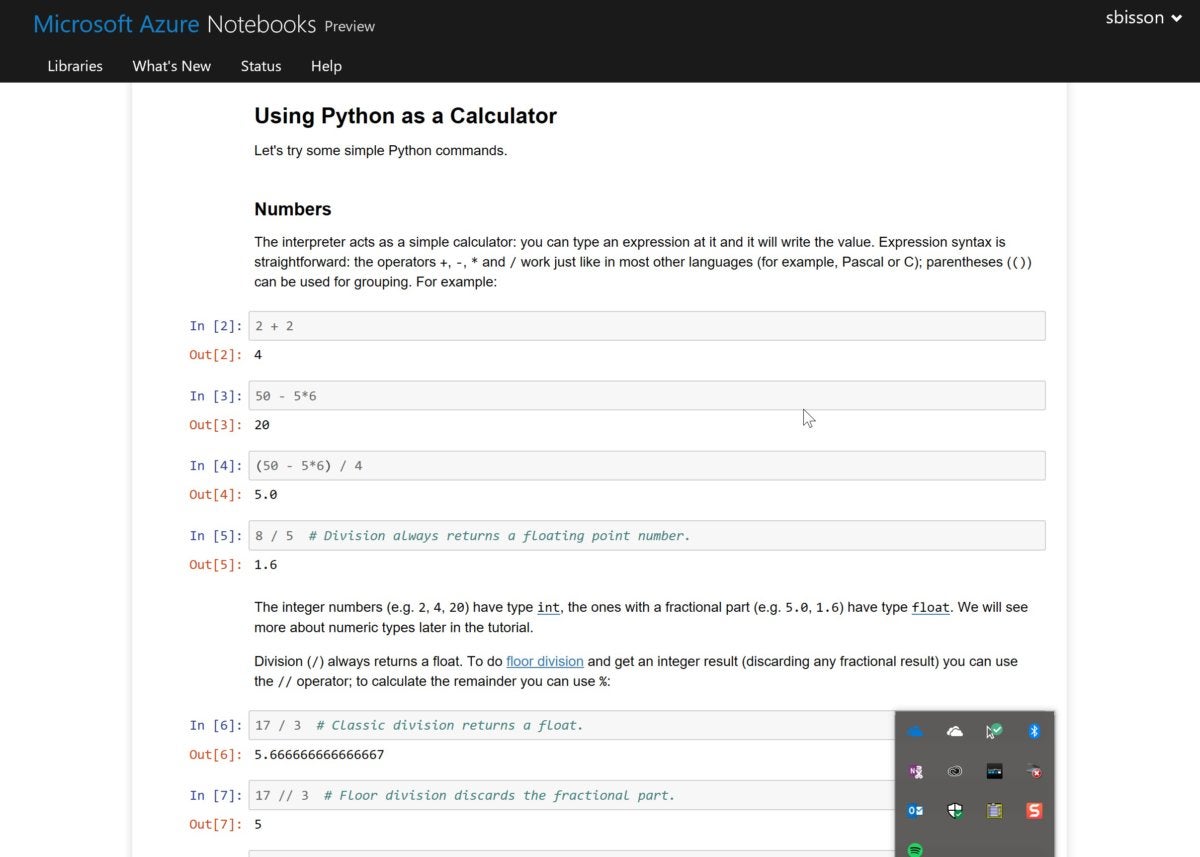
Task: Click the black square tray icon
Action: coord(994,771)
